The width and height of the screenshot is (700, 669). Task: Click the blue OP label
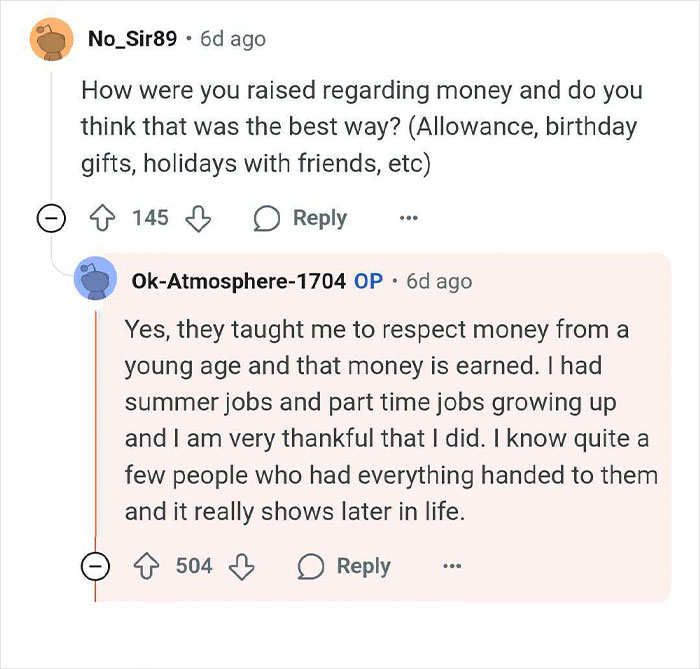369,281
